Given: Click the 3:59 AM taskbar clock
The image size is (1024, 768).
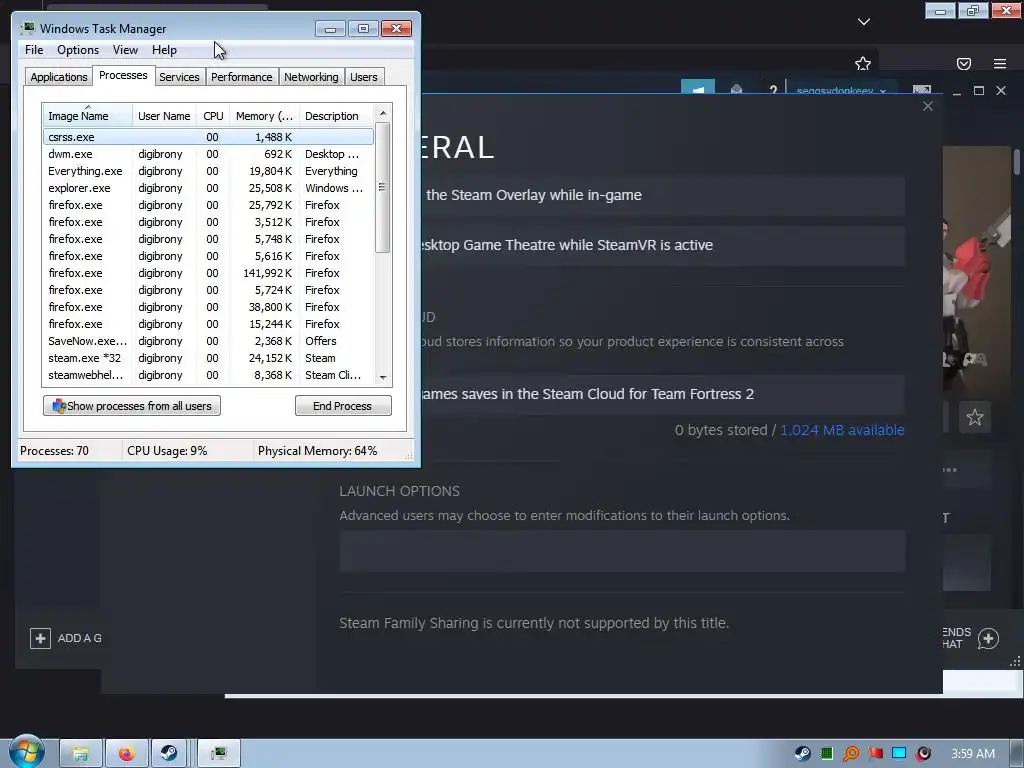Looking at the screenshot, I should 972,754.
